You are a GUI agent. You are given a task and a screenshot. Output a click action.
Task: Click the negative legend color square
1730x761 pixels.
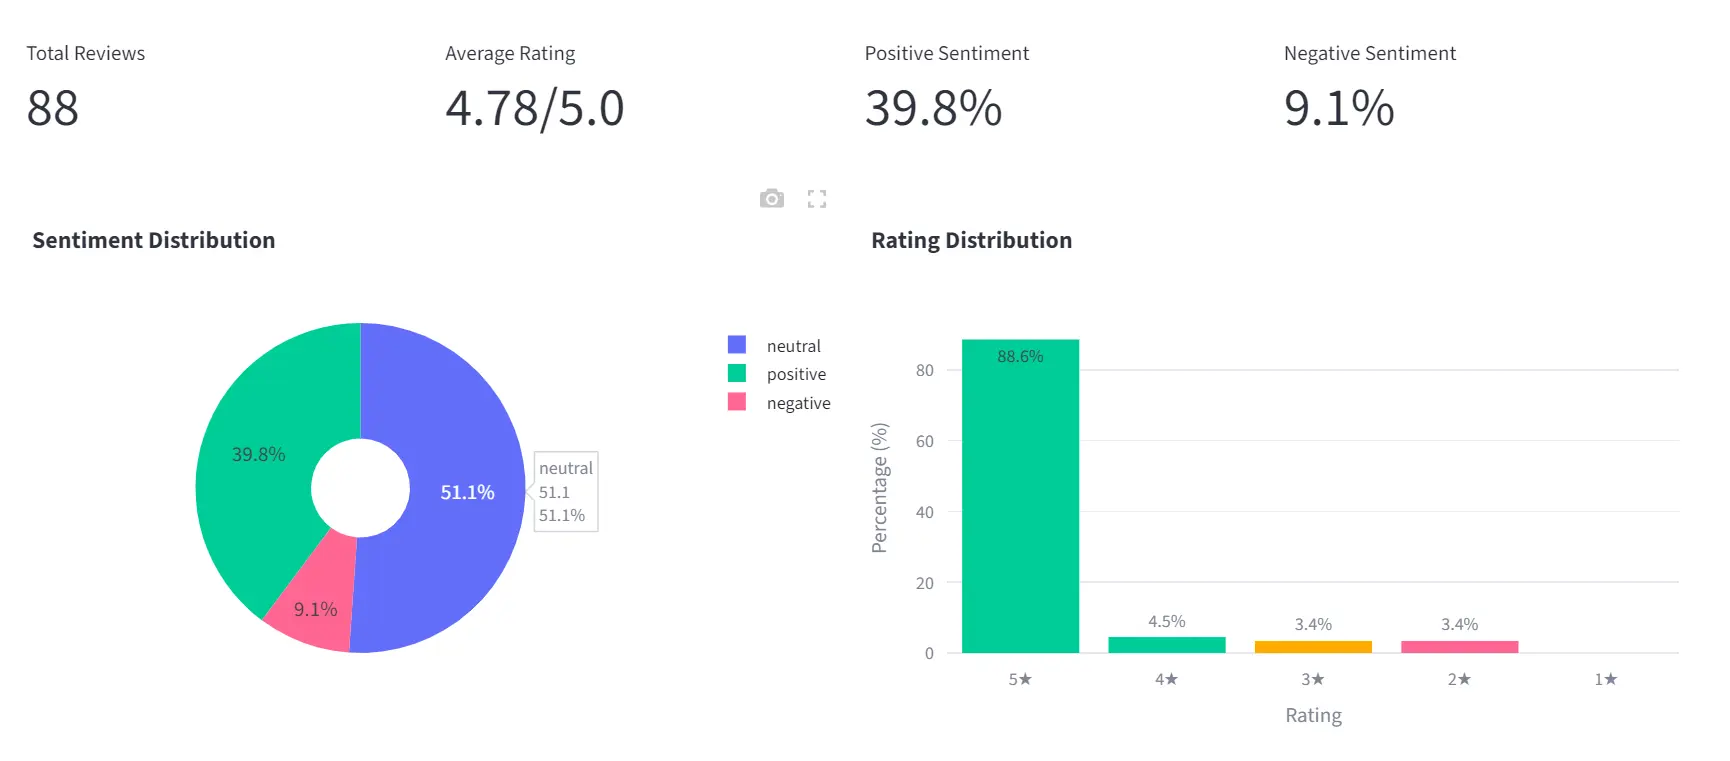[x=737, y=402]
